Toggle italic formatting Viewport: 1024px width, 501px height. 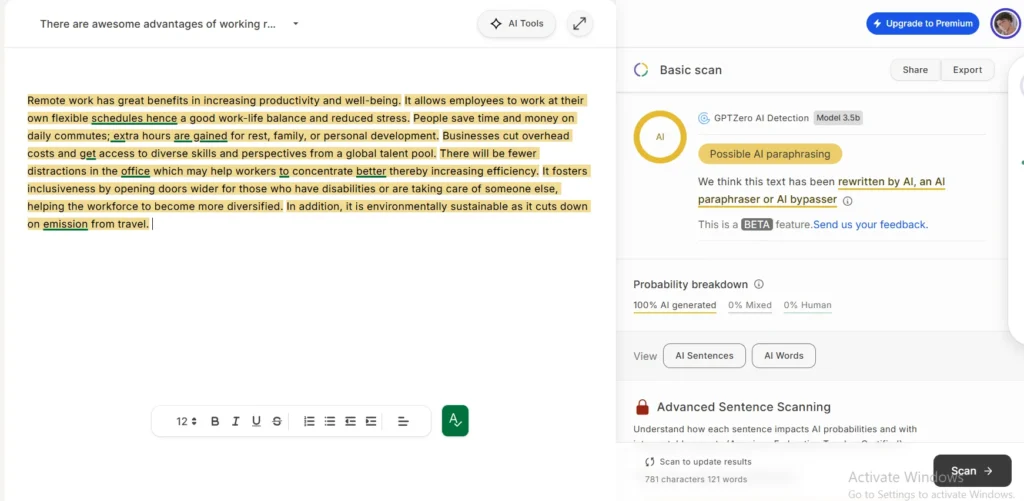coord(236,421)
